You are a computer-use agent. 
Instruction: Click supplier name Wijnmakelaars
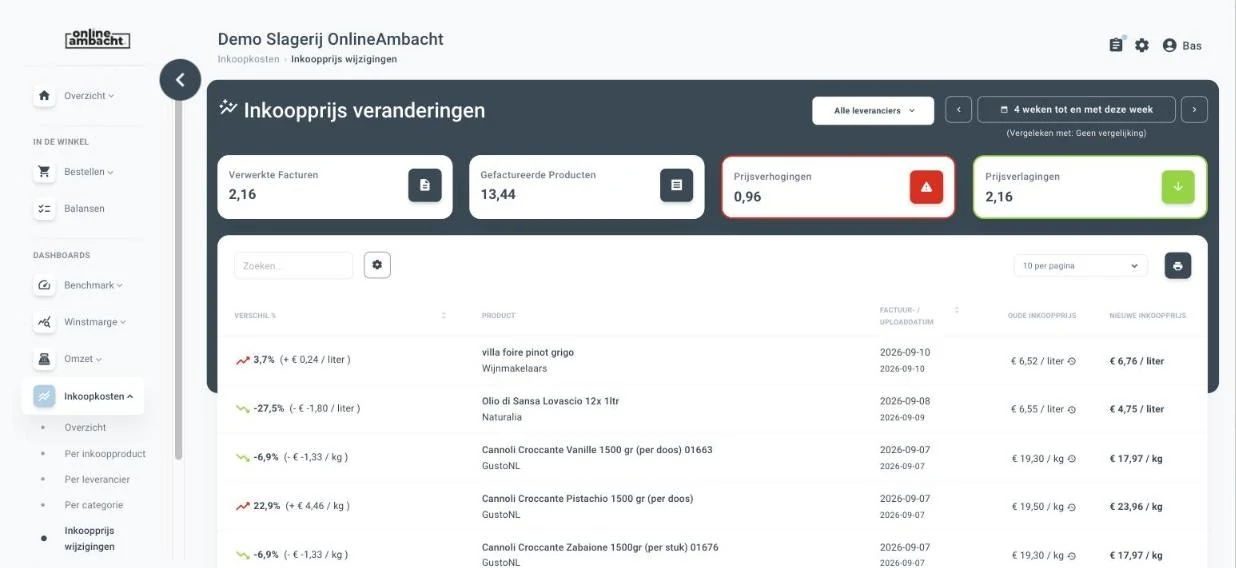point(514,368)
